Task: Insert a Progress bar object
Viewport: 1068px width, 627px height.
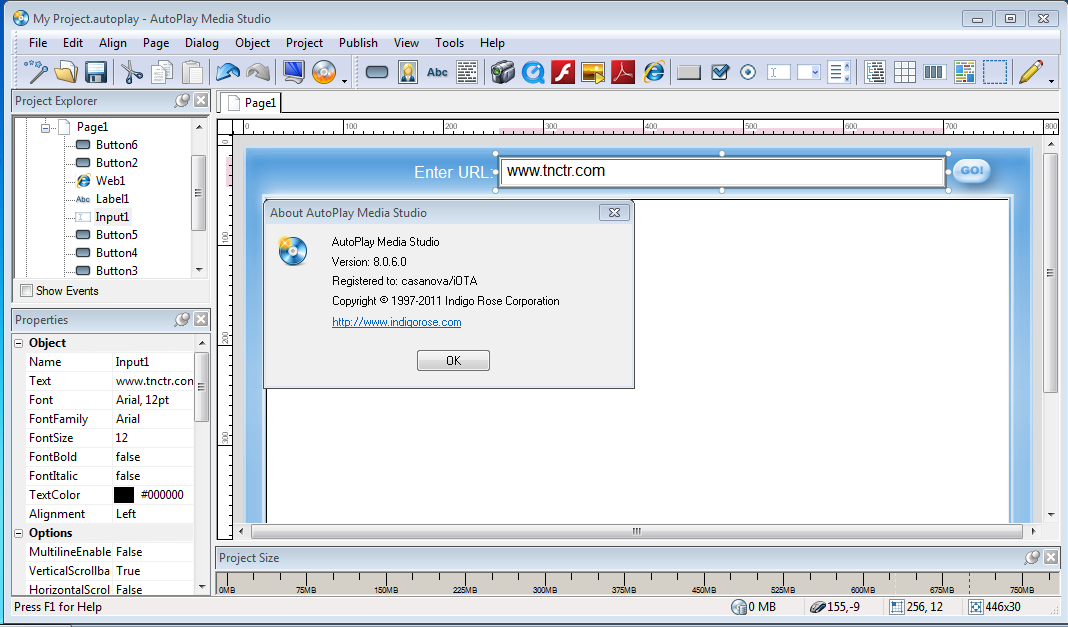Action: (934, 71)
